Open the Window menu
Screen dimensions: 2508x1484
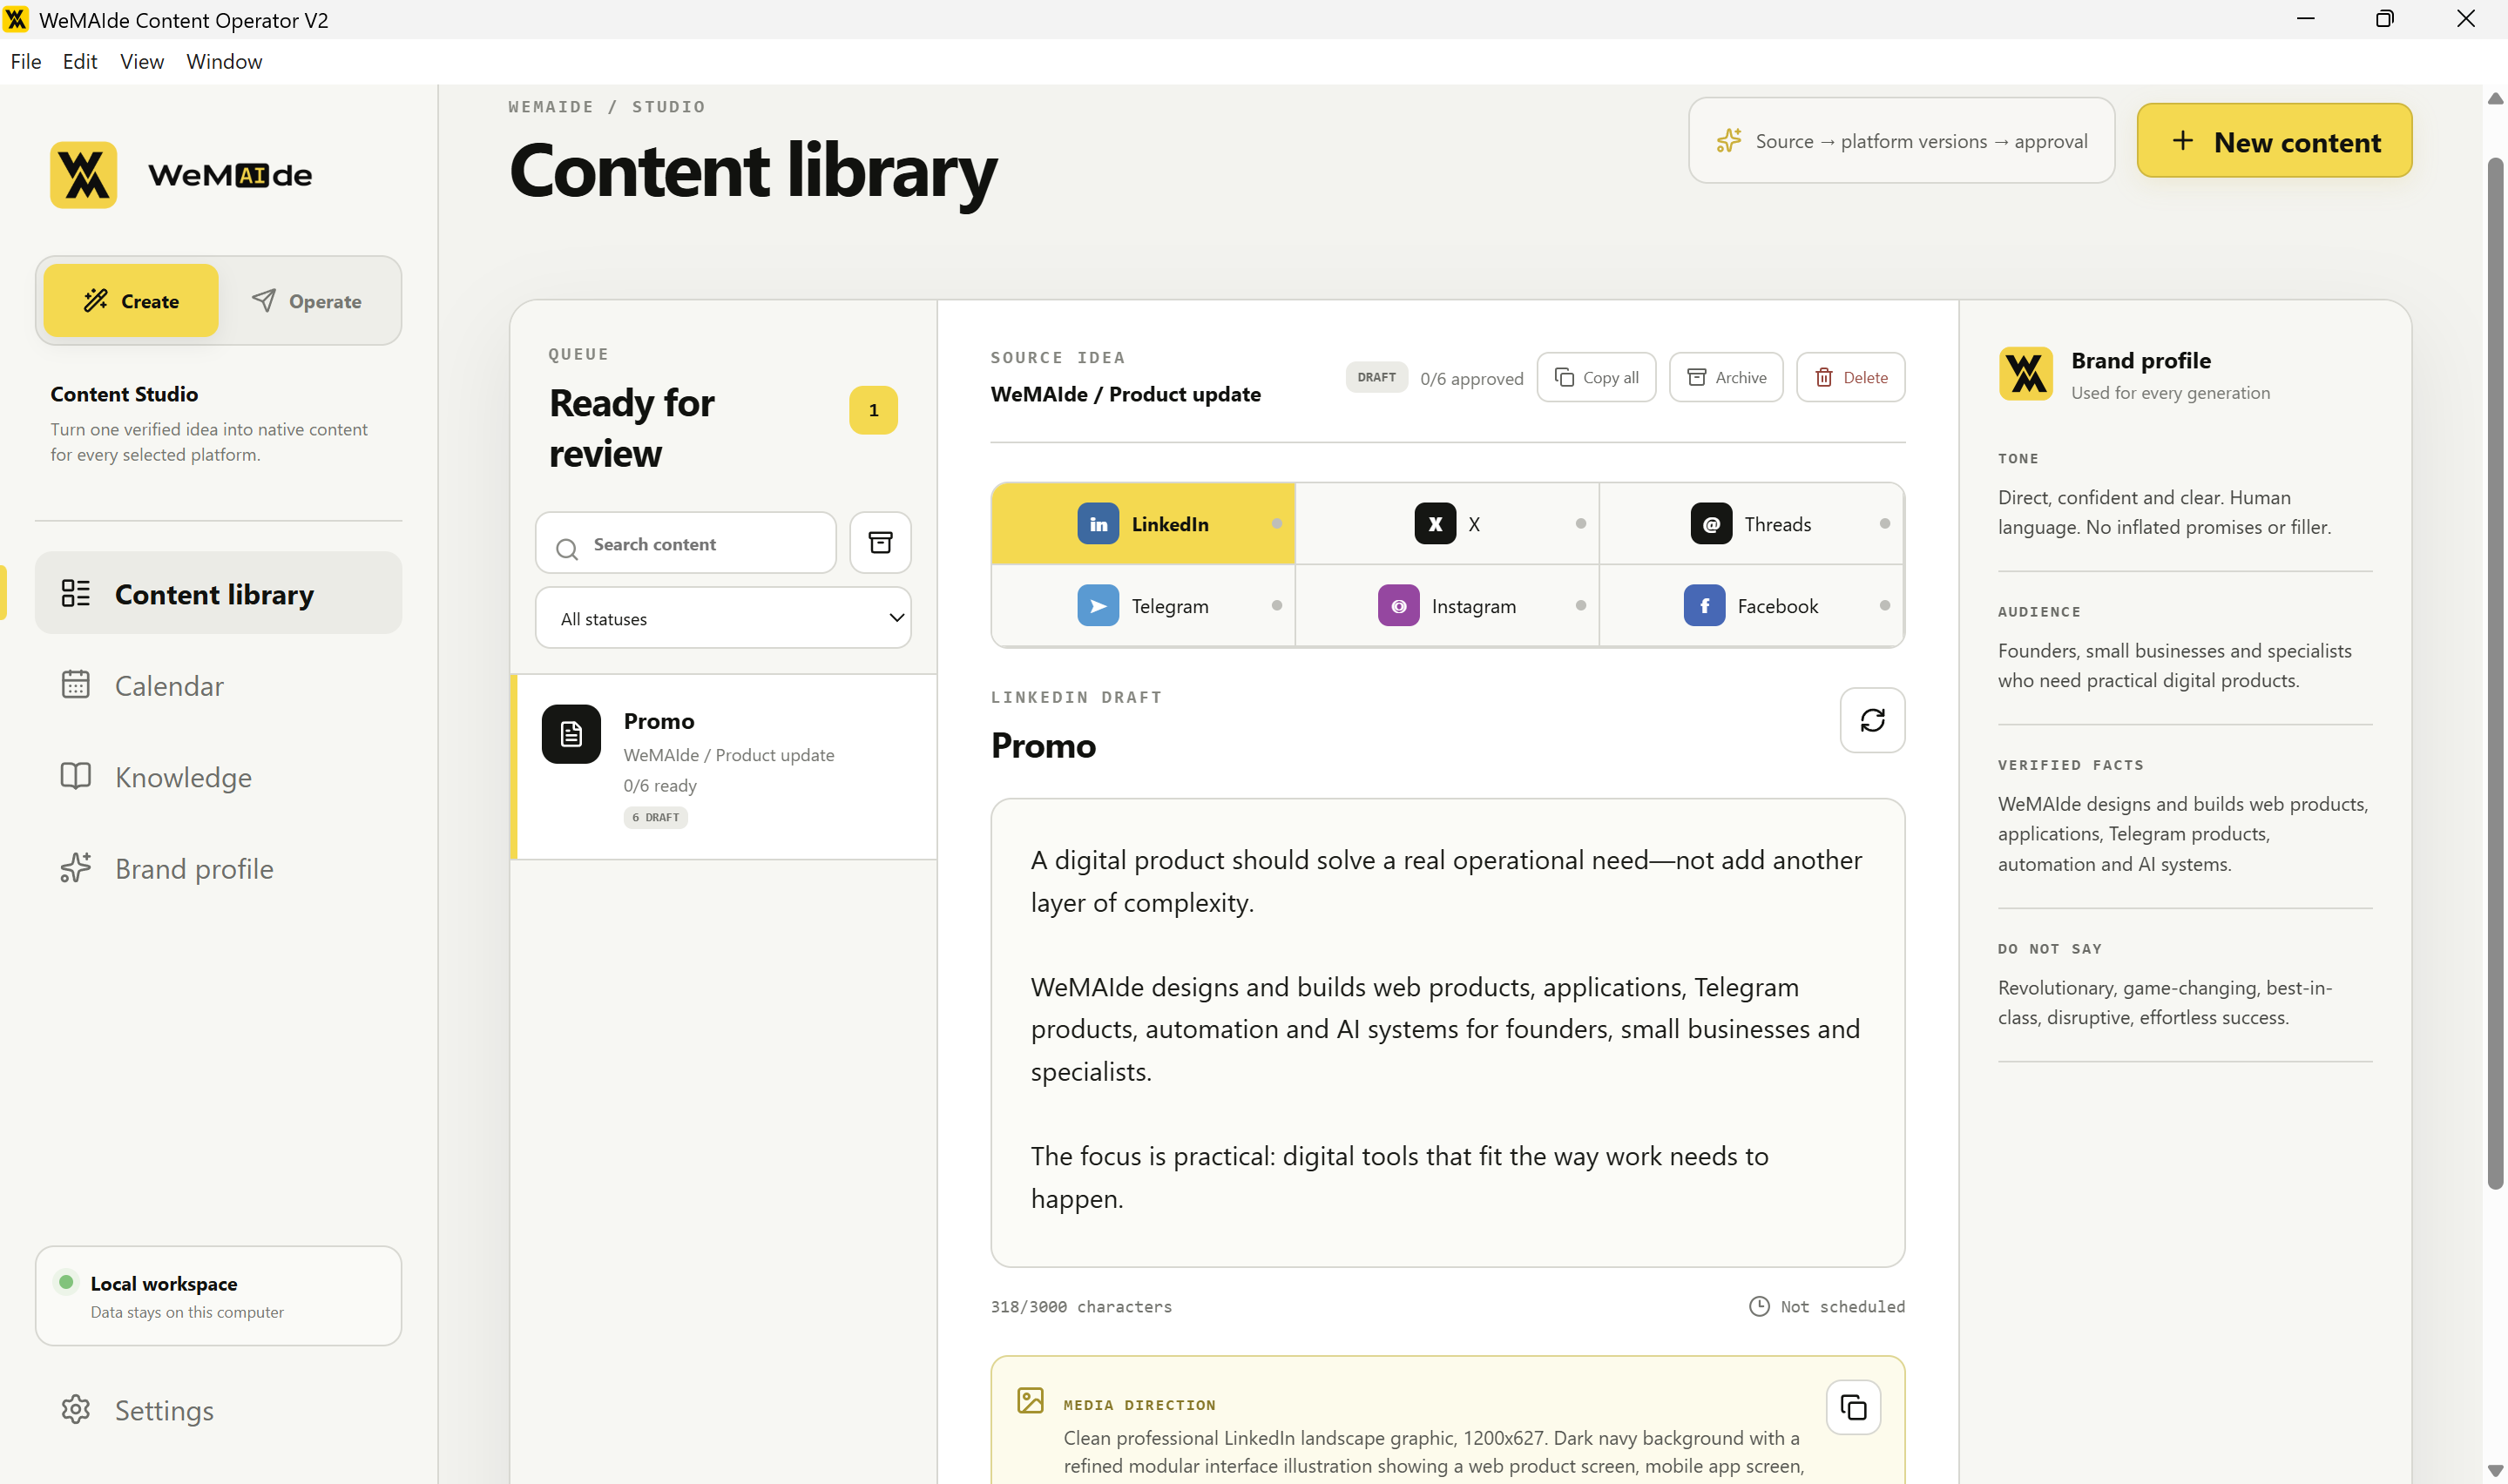[x=224, y=61]
